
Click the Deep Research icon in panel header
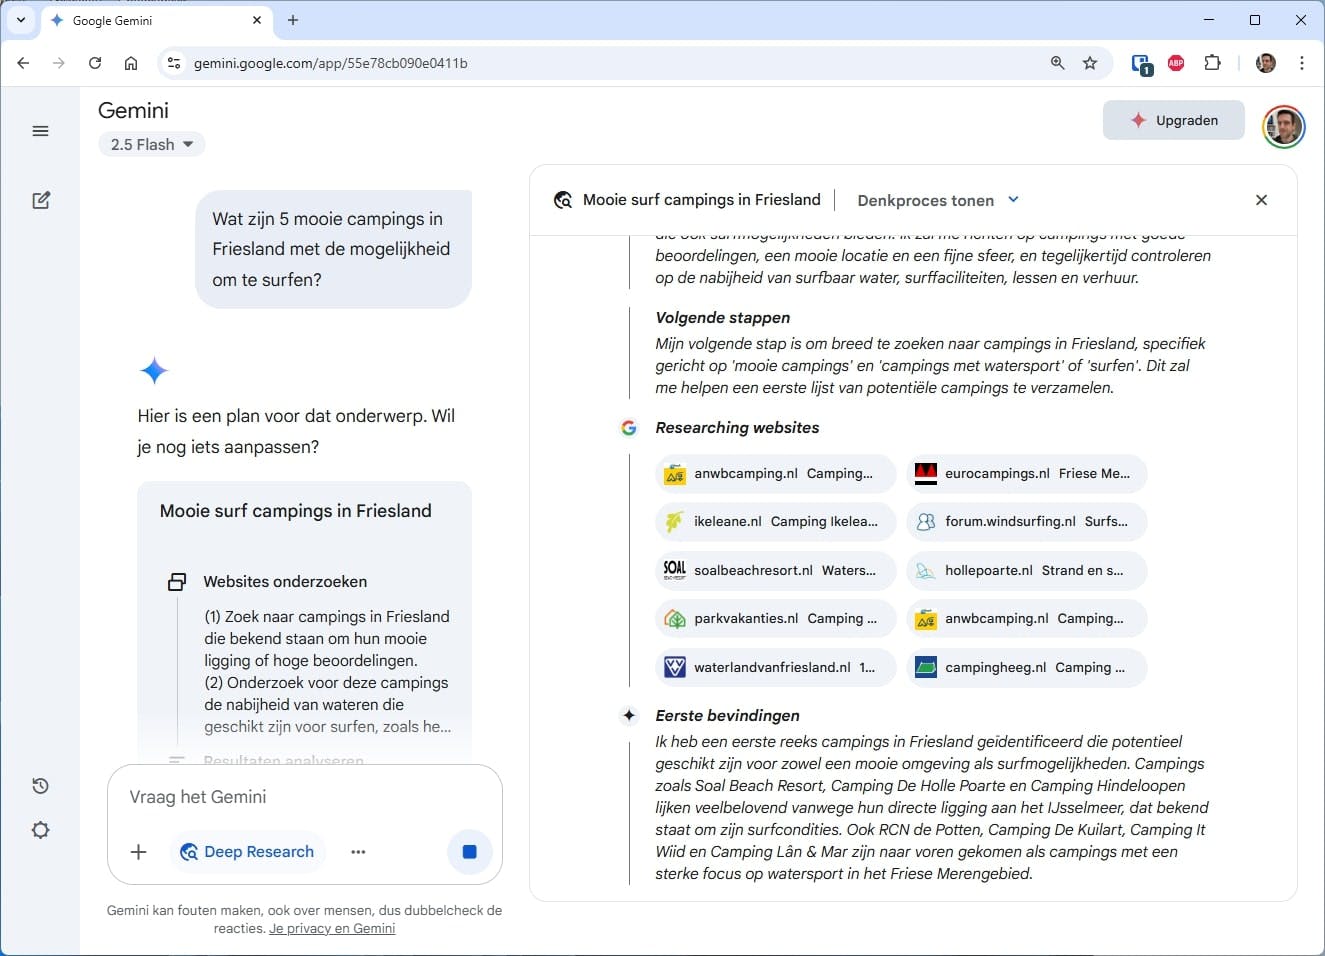click(563, 200)
